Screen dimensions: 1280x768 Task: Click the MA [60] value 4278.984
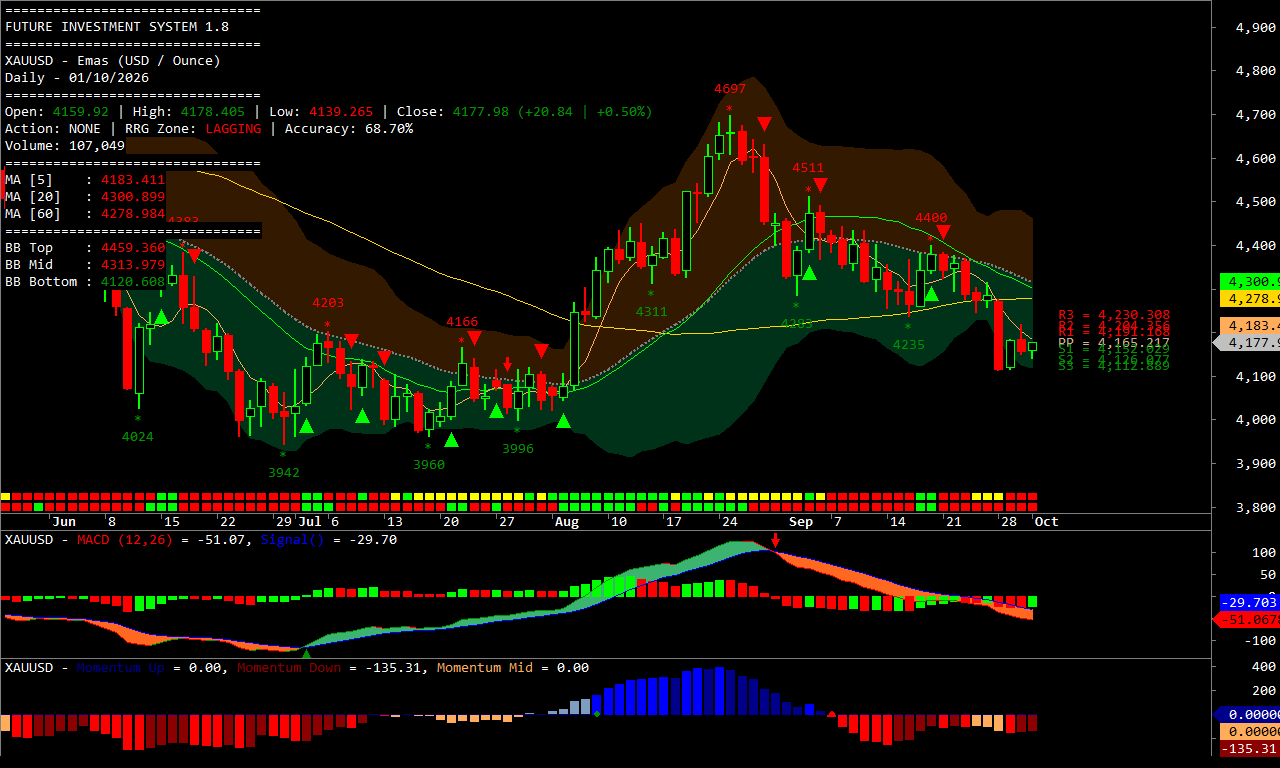click(133, 214)
